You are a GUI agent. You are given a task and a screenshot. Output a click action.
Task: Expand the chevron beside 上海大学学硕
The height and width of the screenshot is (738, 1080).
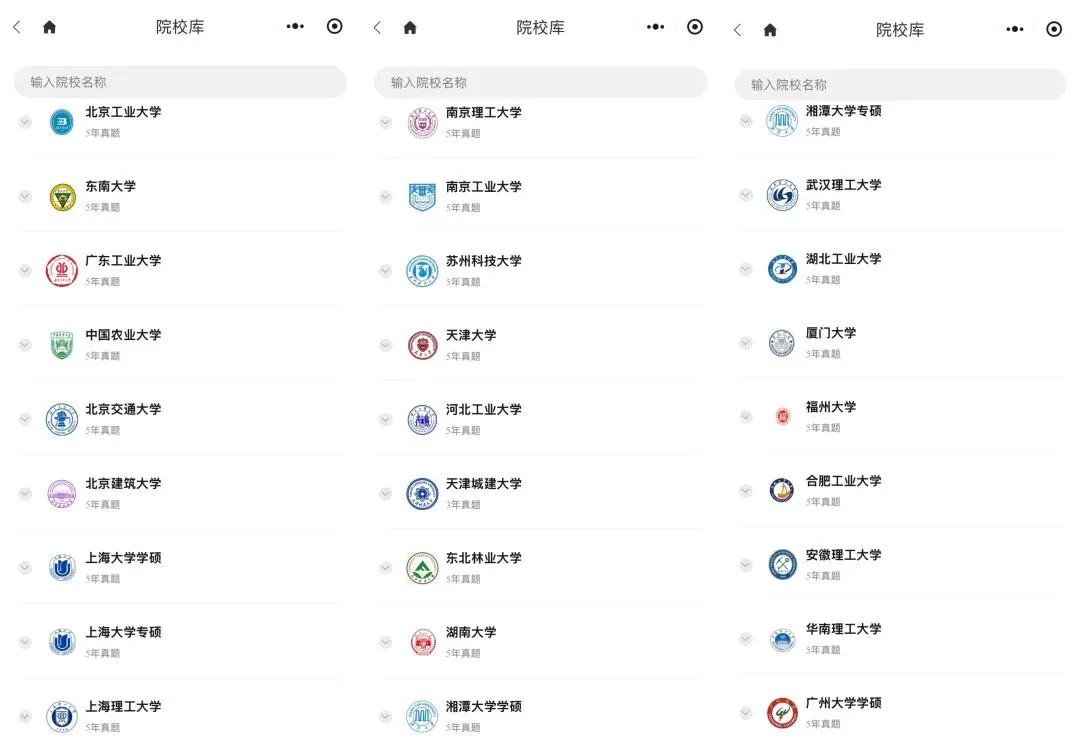tap(25, 568)
